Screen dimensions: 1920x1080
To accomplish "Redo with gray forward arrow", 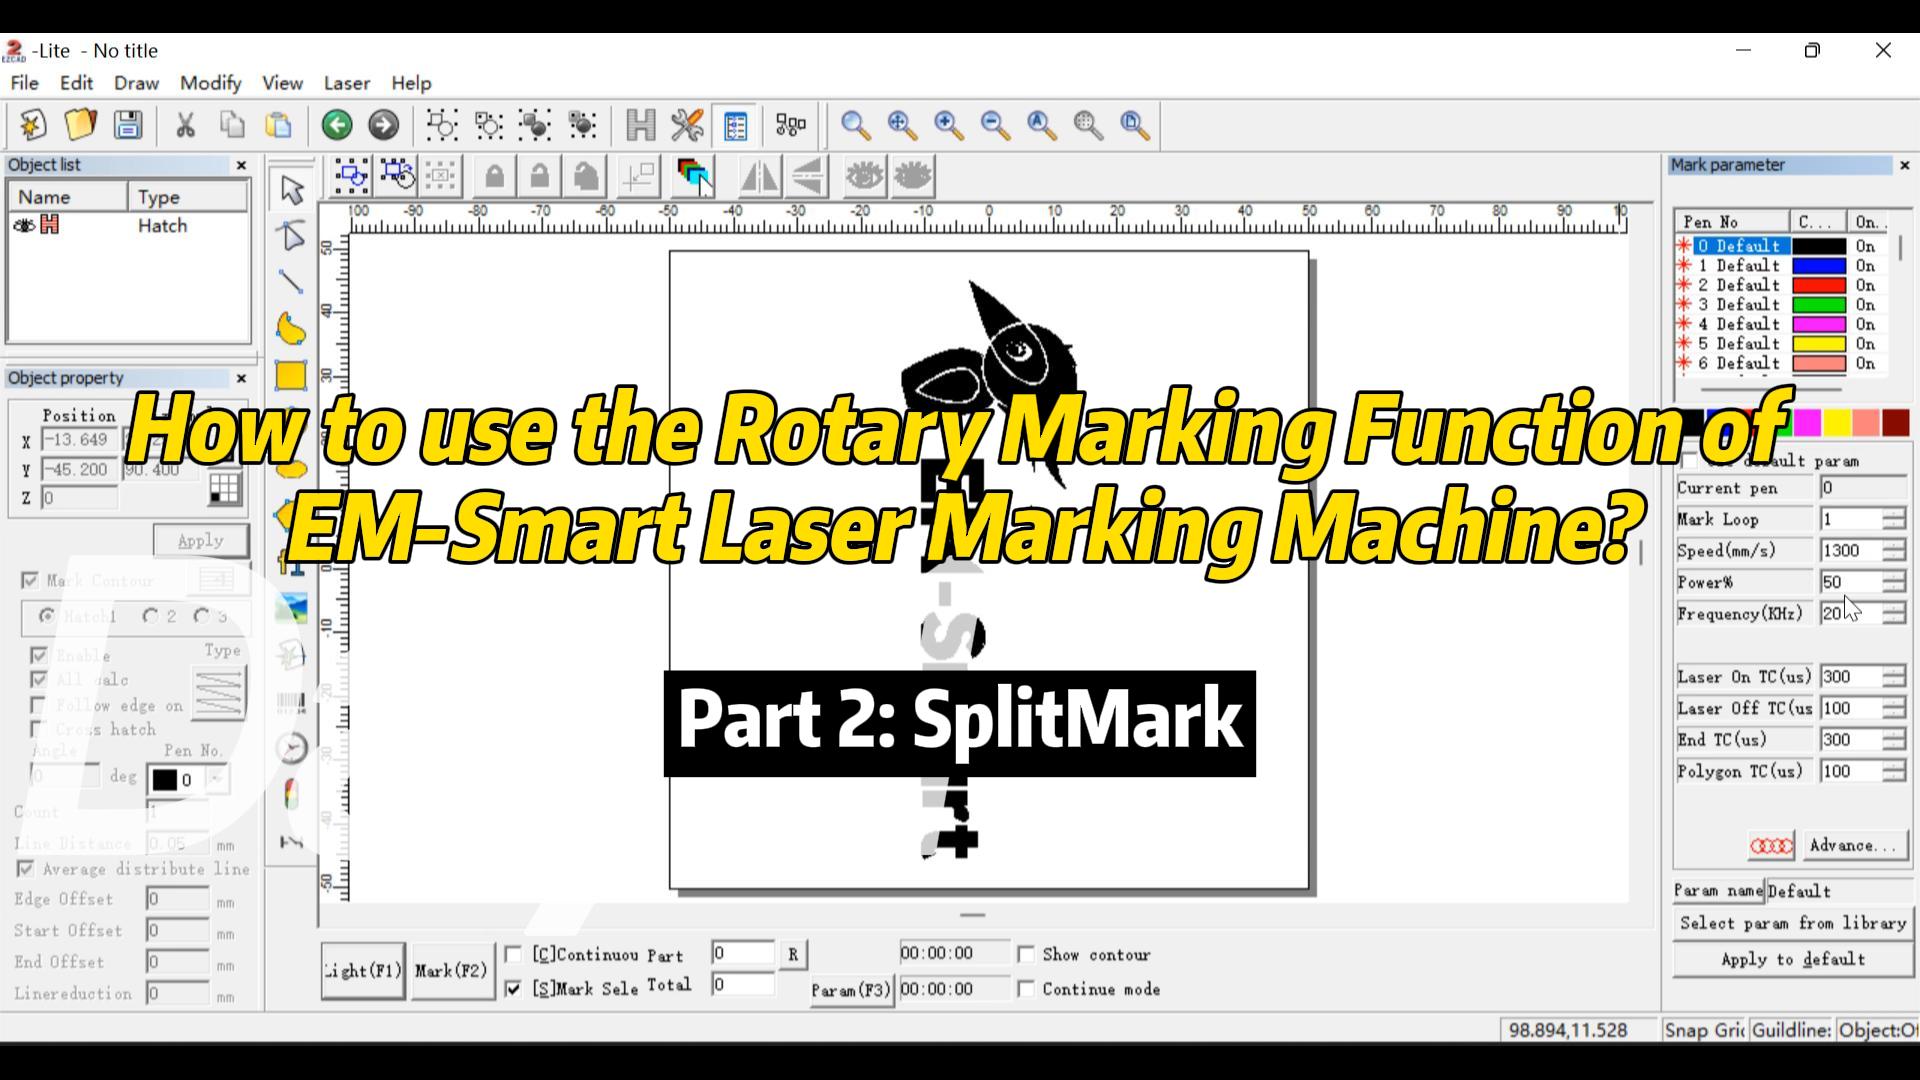I will 383,125.
